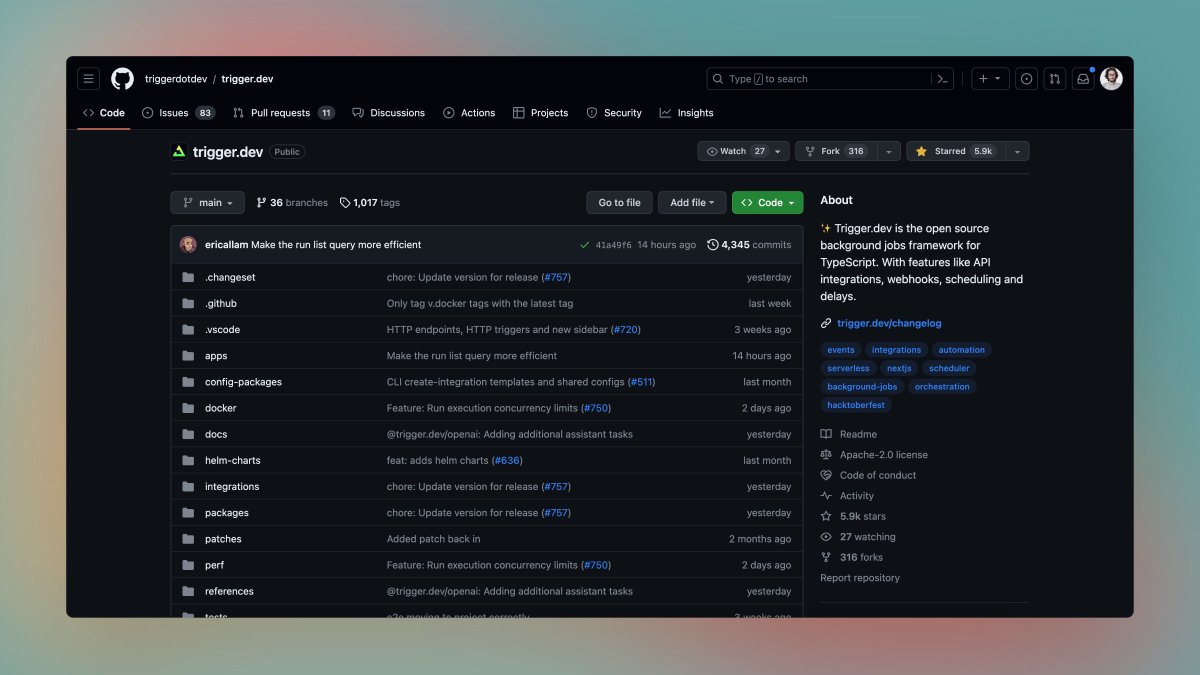Open the hamburger navigation menu
Screen dimensions: 1200x675
[89, 79]
